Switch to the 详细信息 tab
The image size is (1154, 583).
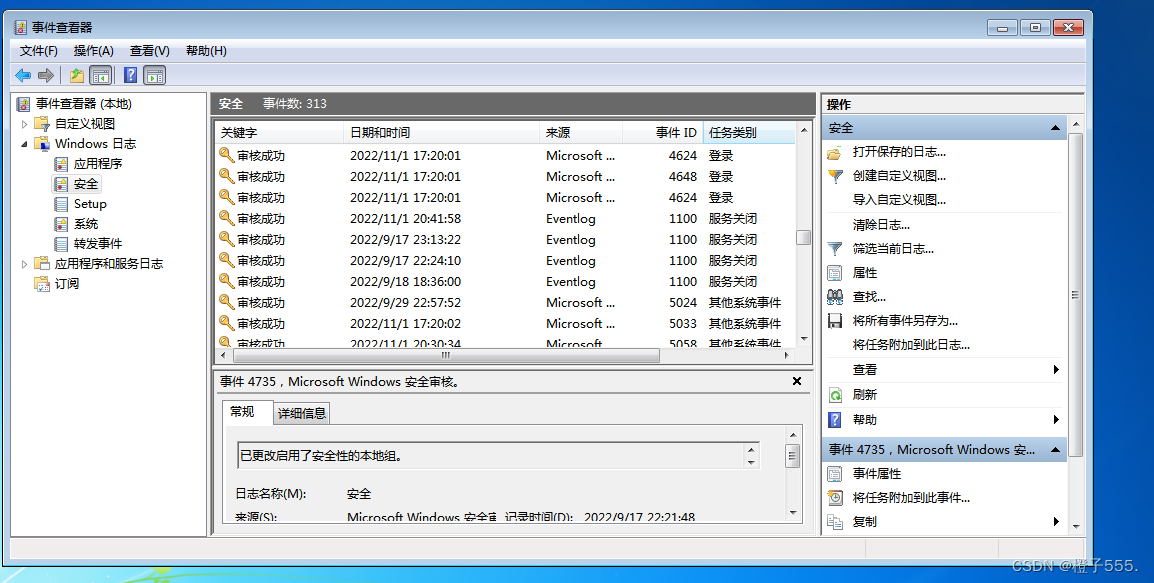pyautogui.click(x=302, y=414)
